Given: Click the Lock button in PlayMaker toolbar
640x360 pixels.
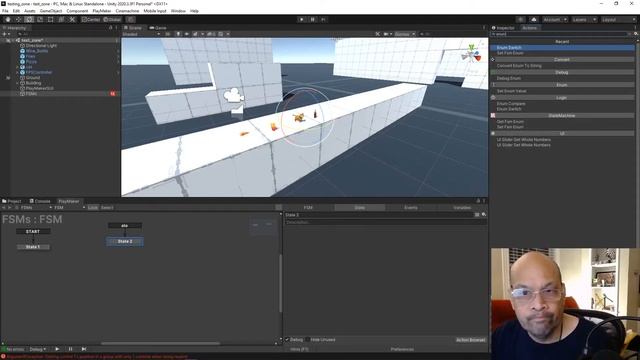Looking at the screenshot, I should tap(93, 207).
